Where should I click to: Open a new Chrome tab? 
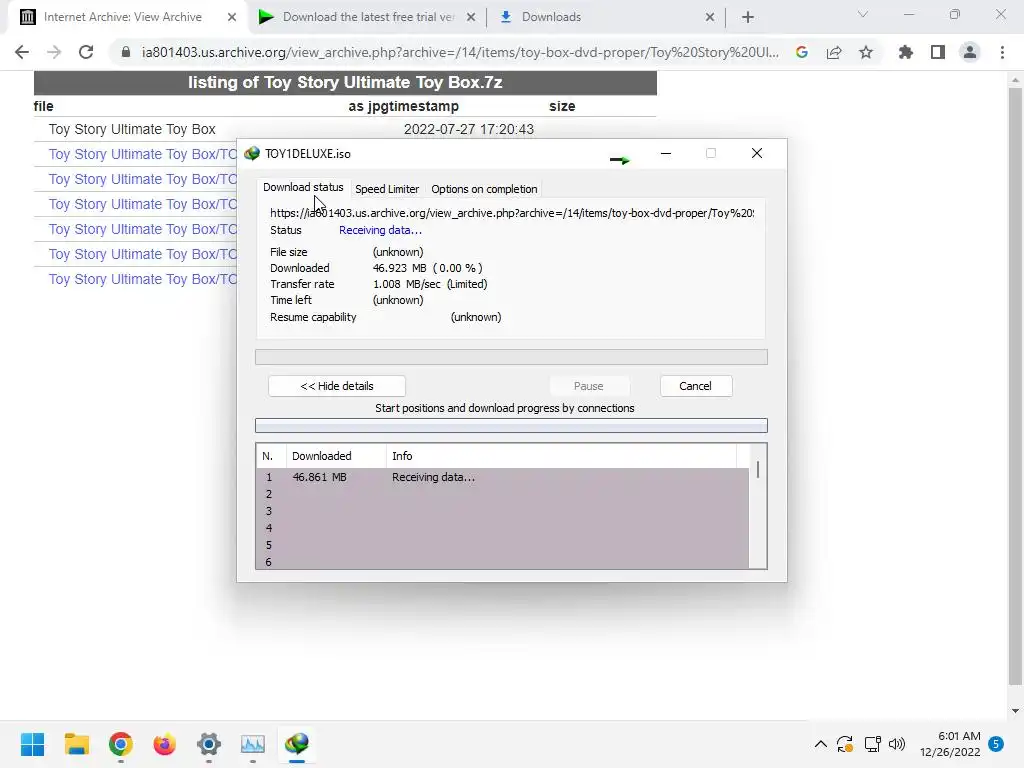tap(748, 18)
